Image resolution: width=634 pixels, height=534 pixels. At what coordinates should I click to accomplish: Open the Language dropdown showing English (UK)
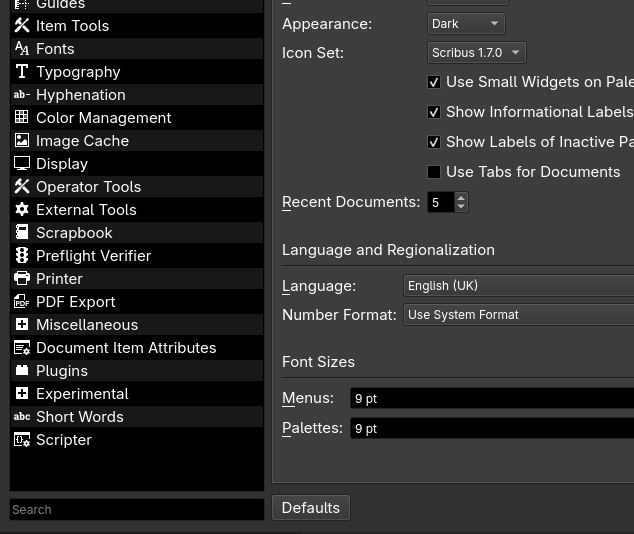(518, 286)
